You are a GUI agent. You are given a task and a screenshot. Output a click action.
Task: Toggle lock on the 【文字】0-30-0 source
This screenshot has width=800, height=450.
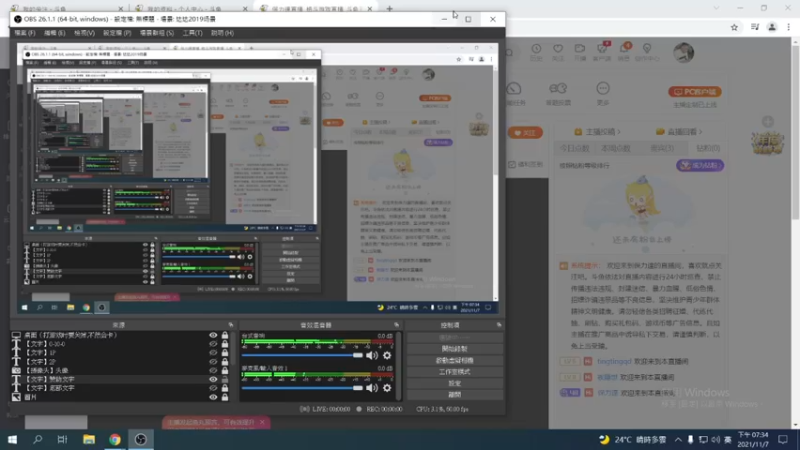click(224, 344)
